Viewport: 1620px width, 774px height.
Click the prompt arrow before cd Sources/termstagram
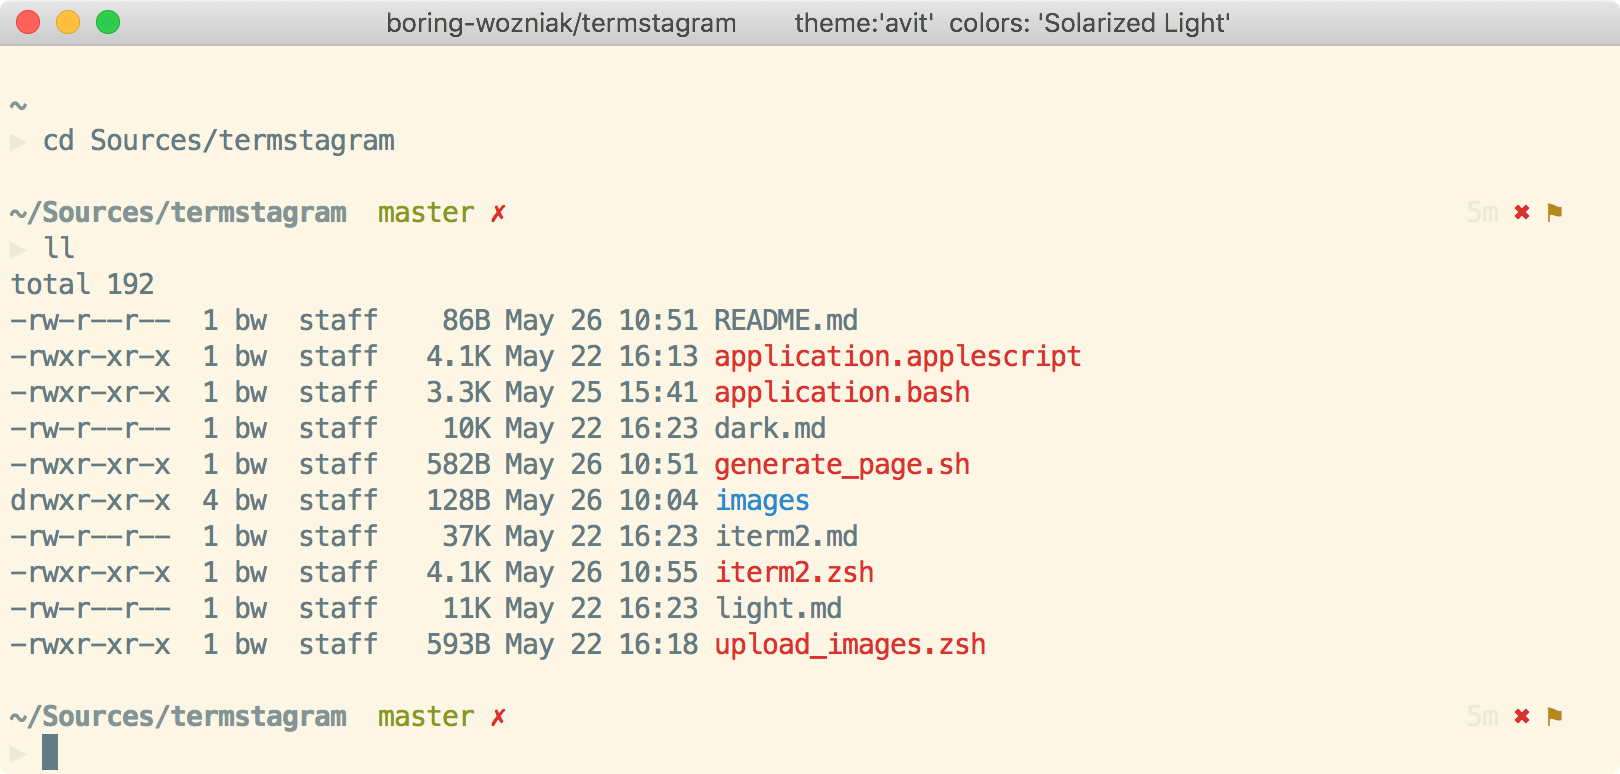(x=18, y=141)
